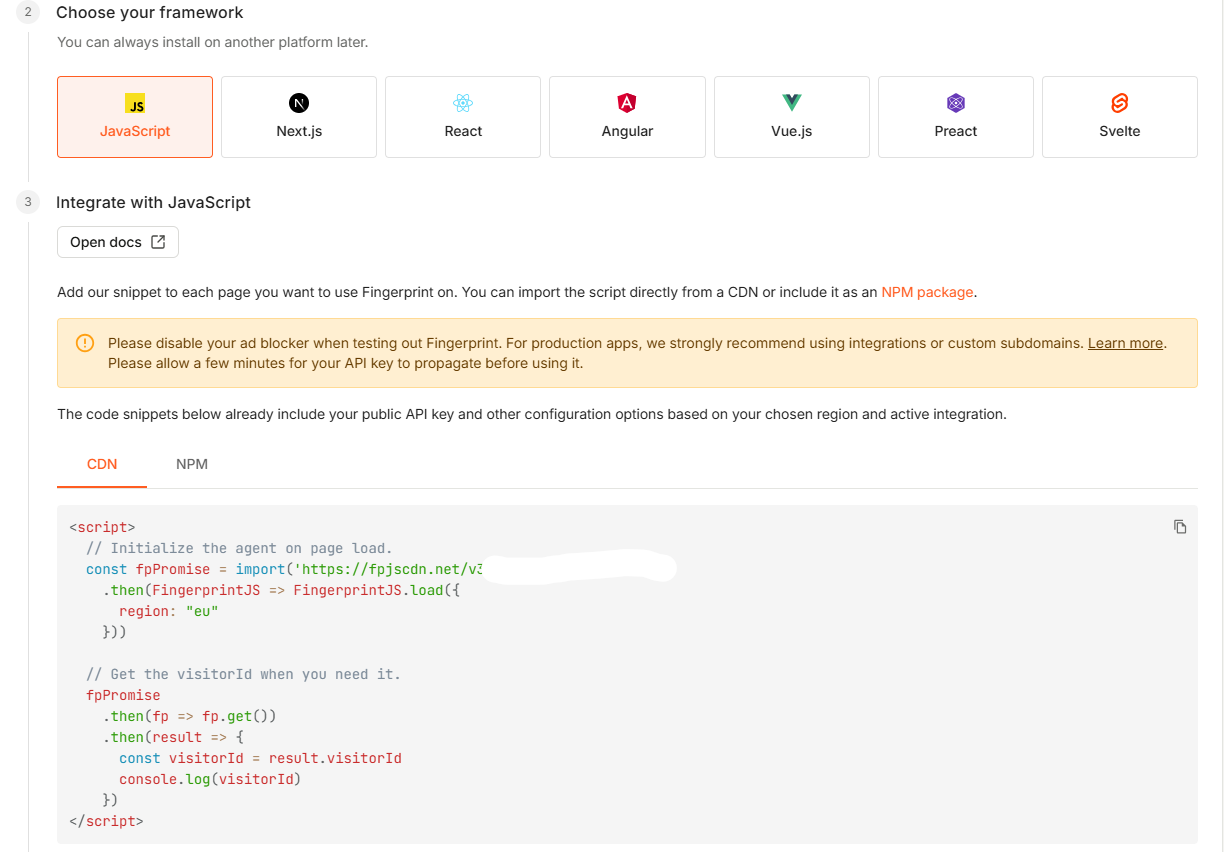Screen dimensions: 1224x852
Task: Click the '.then(FingerprintJS => FingerprintJS.load({' line
Action: 281,590
